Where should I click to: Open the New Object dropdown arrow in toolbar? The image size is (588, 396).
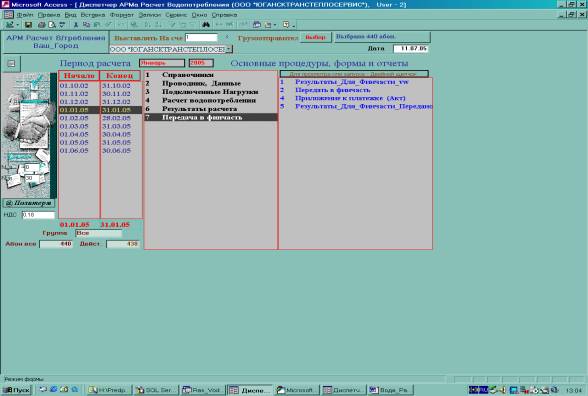click(x=275, y=25)
